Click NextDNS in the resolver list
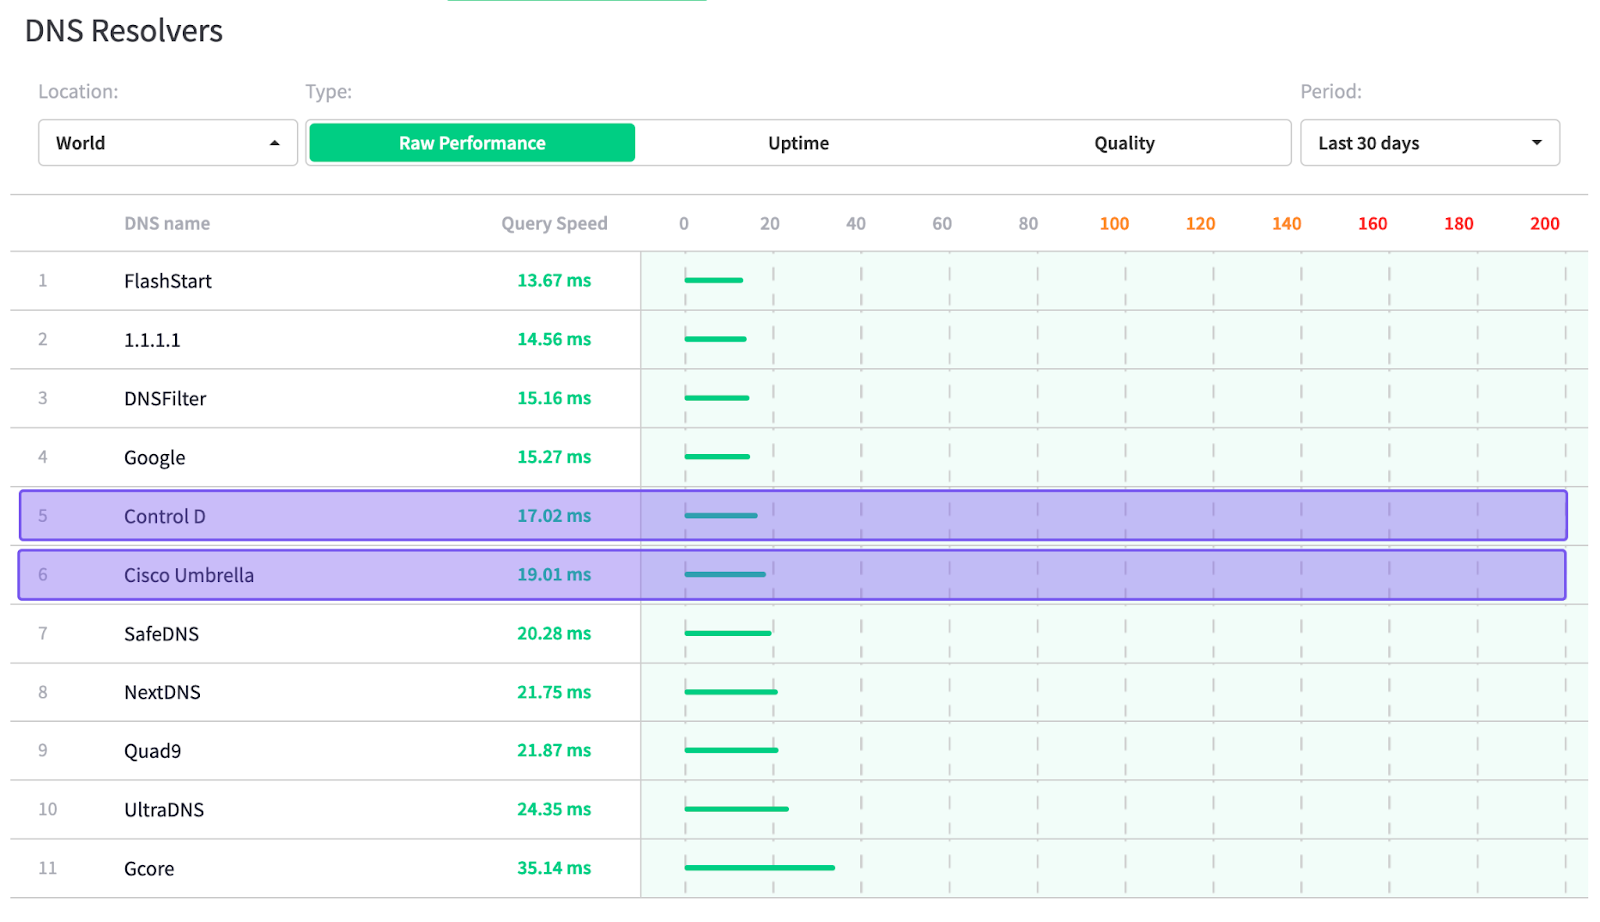1600x922 pixels. tap(162, 692)
